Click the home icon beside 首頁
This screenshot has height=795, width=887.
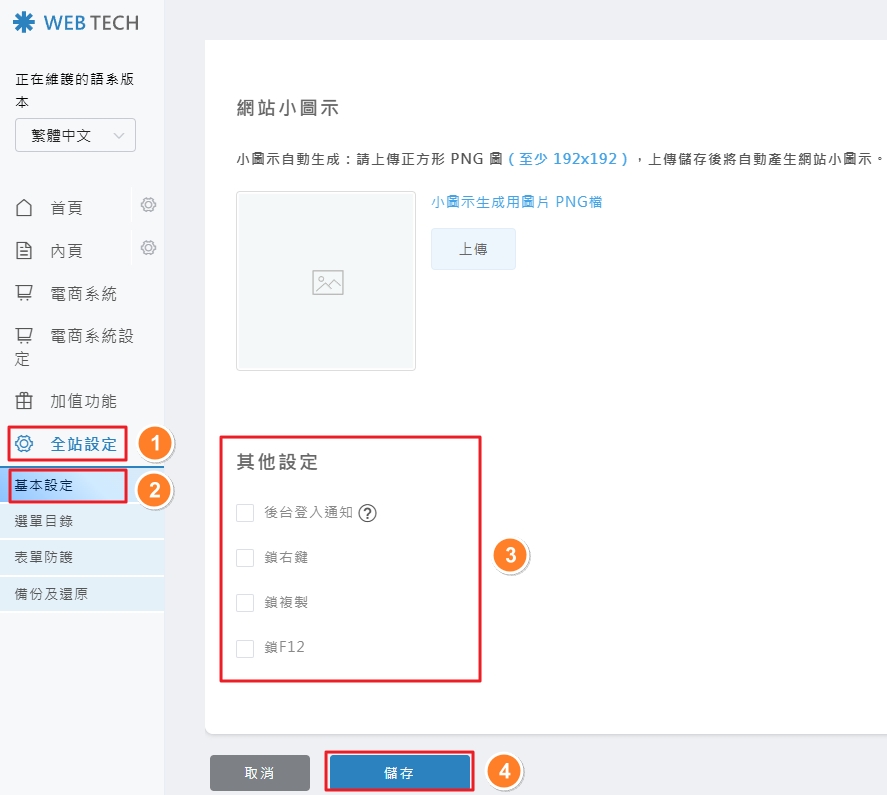[24, 206]
